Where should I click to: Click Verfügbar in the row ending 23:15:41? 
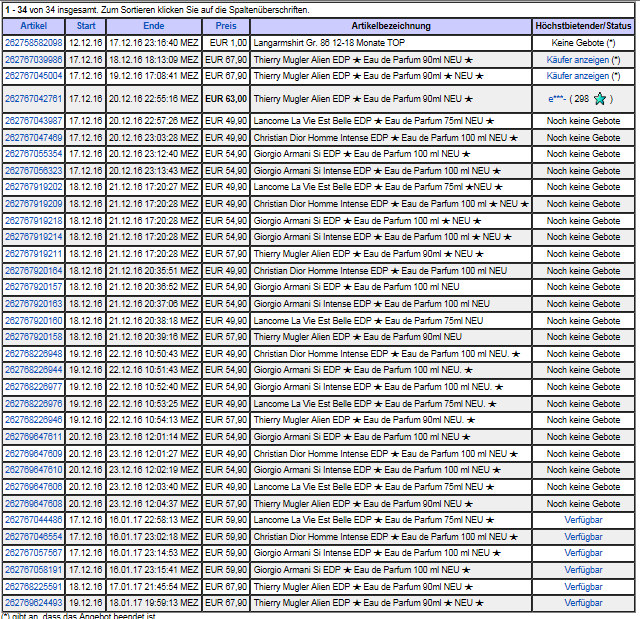(x=583, y=570)
